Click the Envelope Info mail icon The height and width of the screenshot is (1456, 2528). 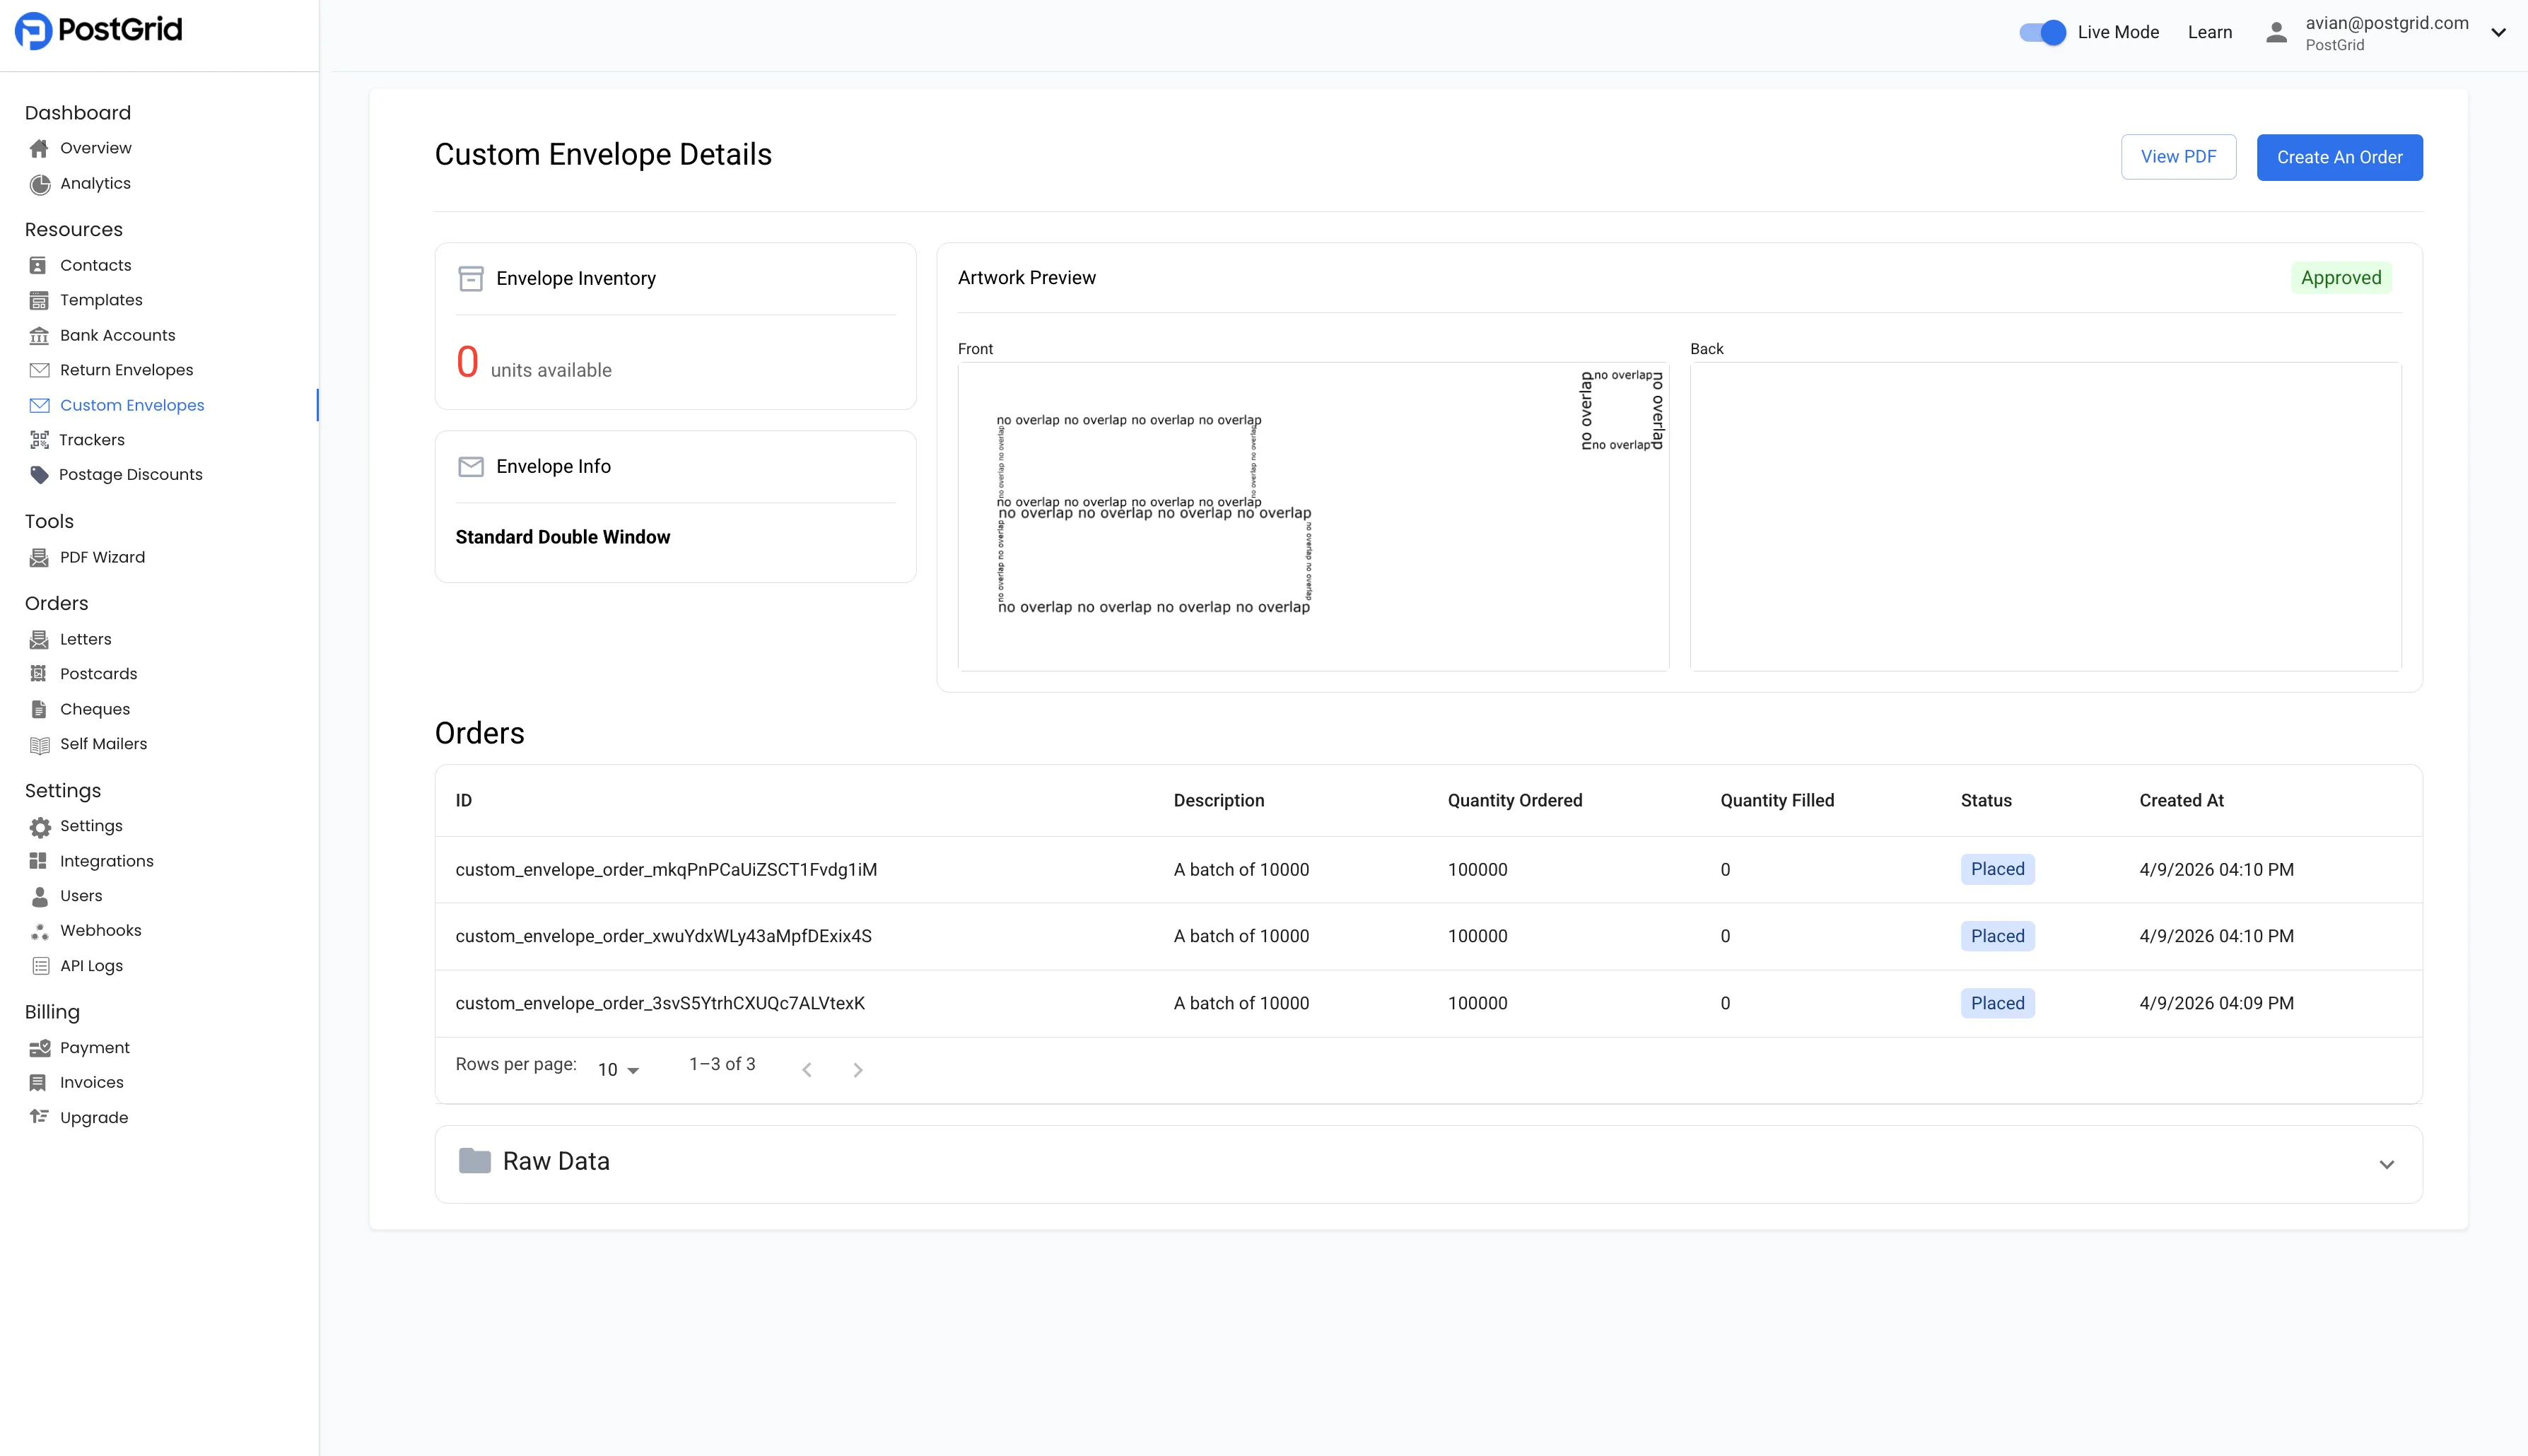coord(470,467)
